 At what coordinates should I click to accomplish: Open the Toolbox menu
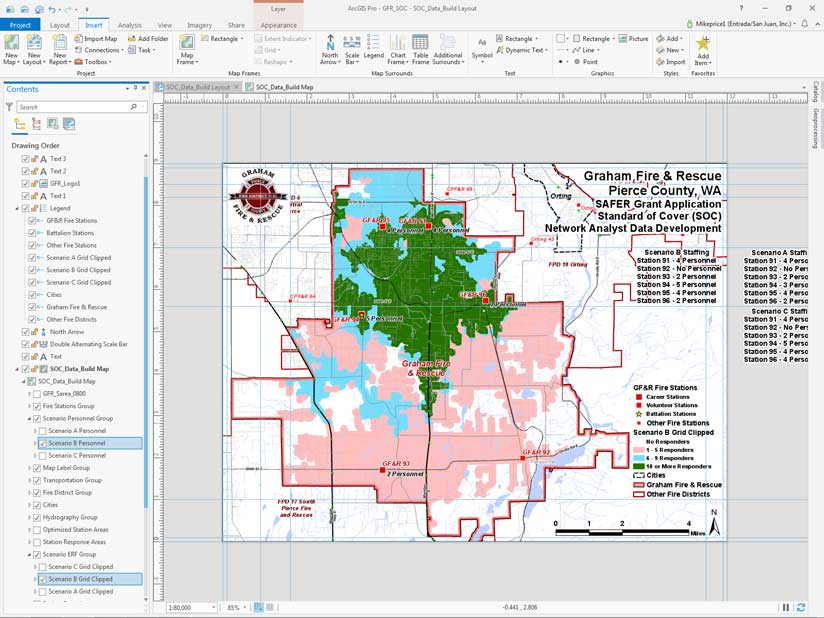(93, 61)
